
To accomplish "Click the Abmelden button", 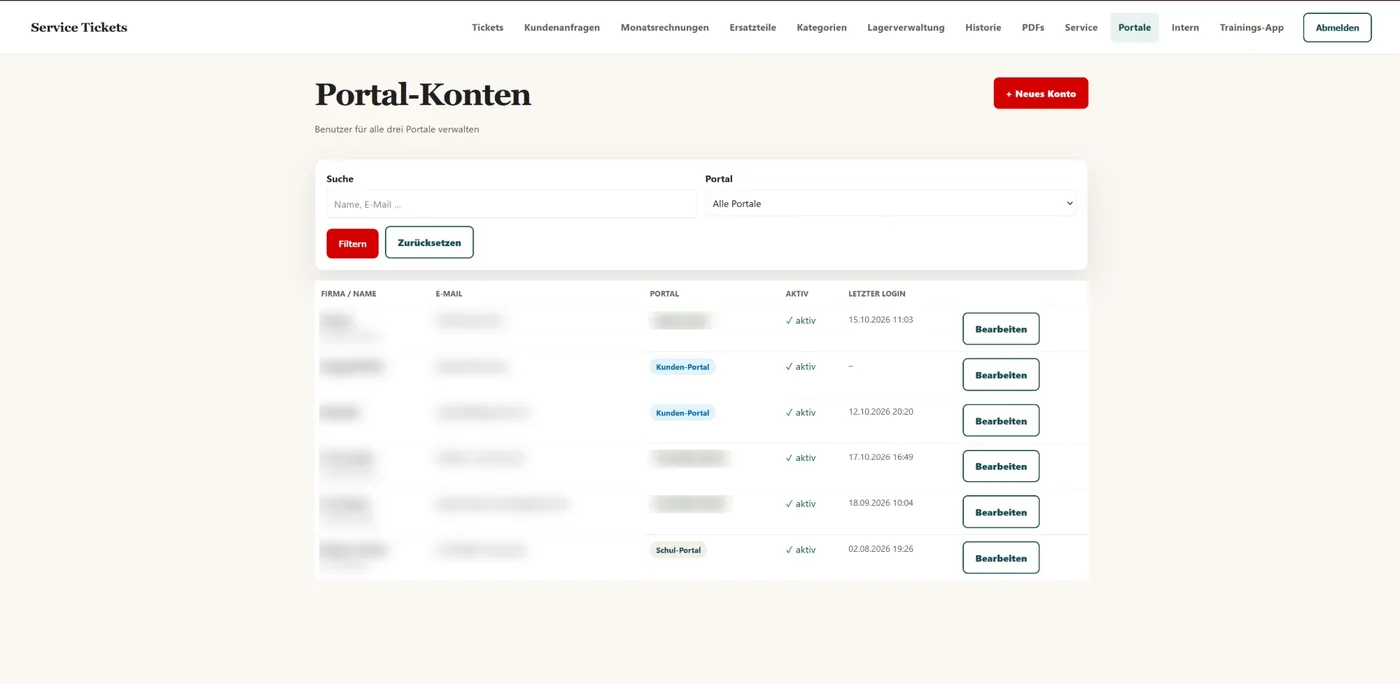I will pyautogui.click(x=1337, y=28).
